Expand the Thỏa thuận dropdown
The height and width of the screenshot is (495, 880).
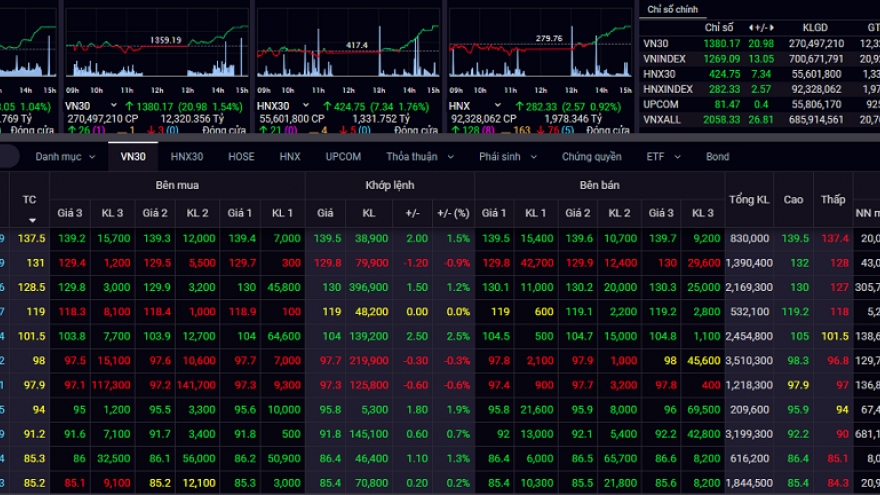[420, 157]
